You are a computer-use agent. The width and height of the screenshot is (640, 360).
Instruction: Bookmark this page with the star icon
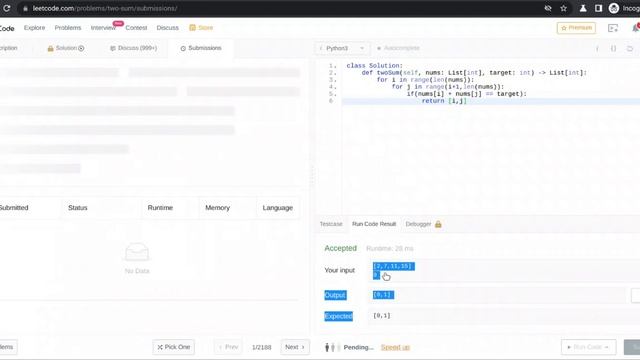(x=563, y=8)
